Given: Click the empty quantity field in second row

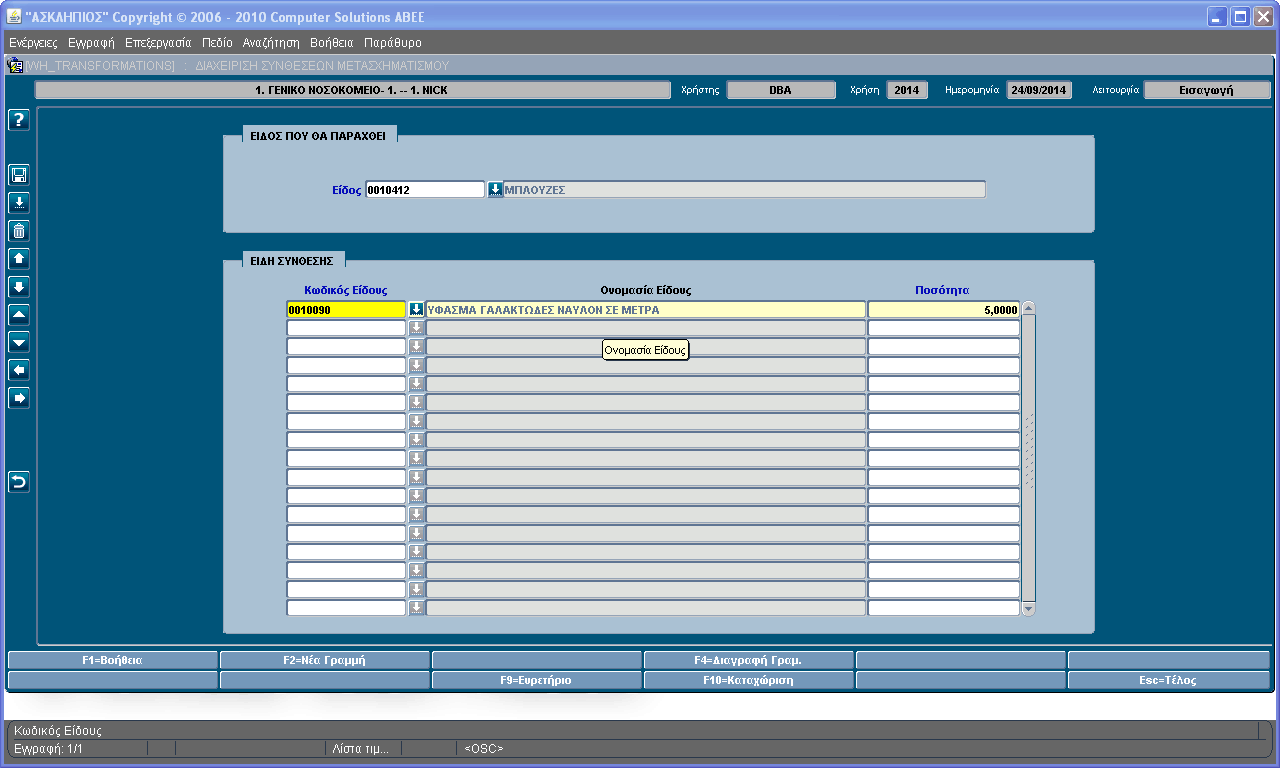Looking at the screenshot, I should tap(943, 328).
